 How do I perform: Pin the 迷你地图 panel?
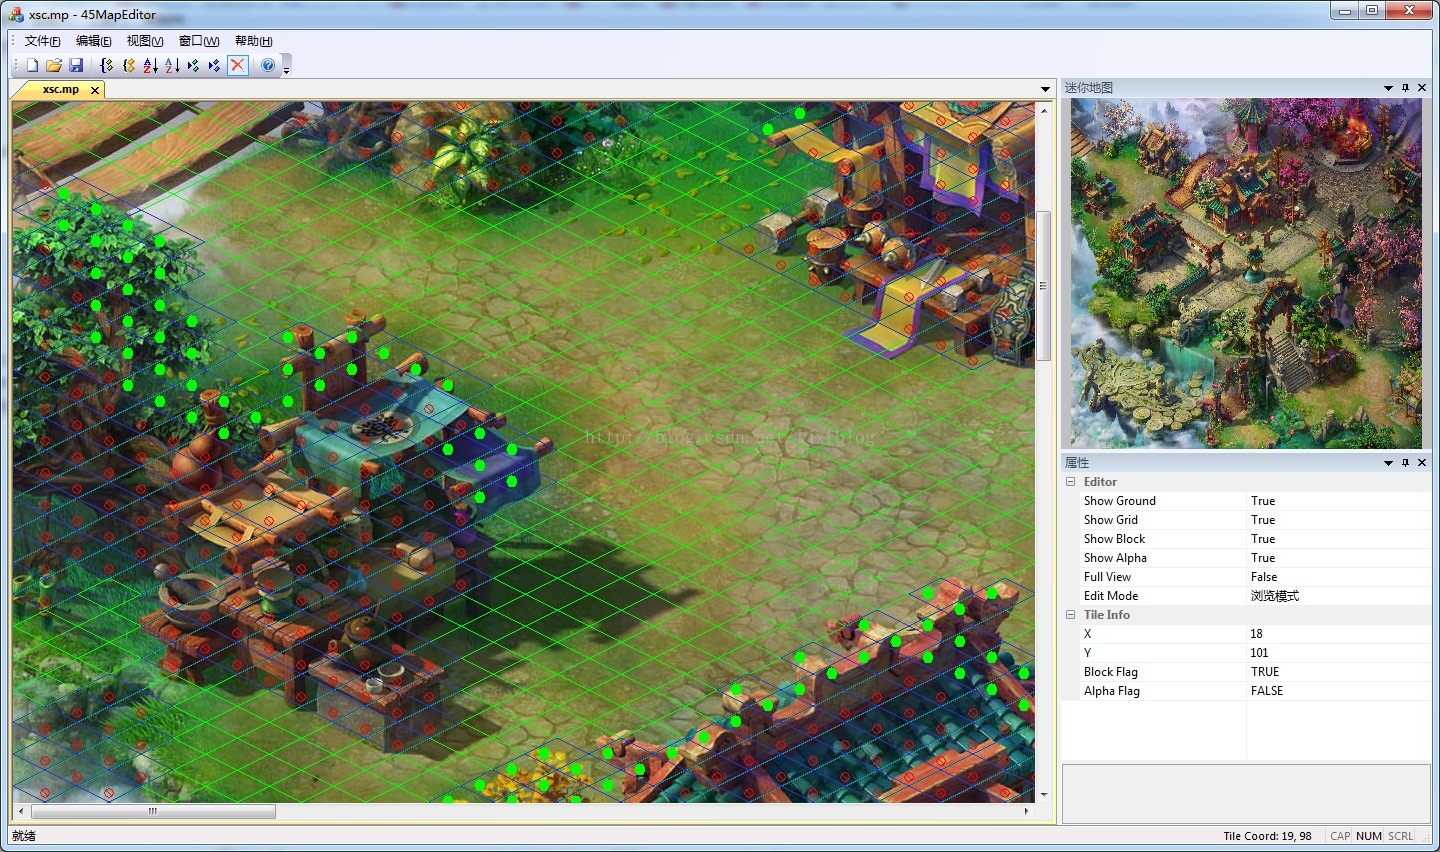[x=1405, y=88]
